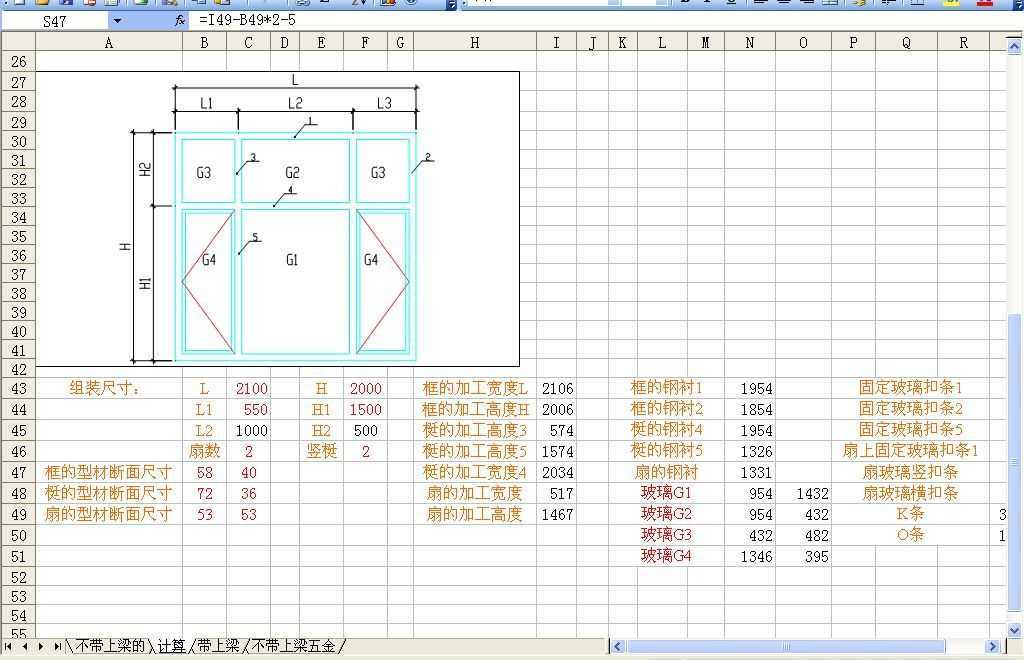
Task: Click the 扇的型材断面尺寸 label
Action: [x=108, y=514]
